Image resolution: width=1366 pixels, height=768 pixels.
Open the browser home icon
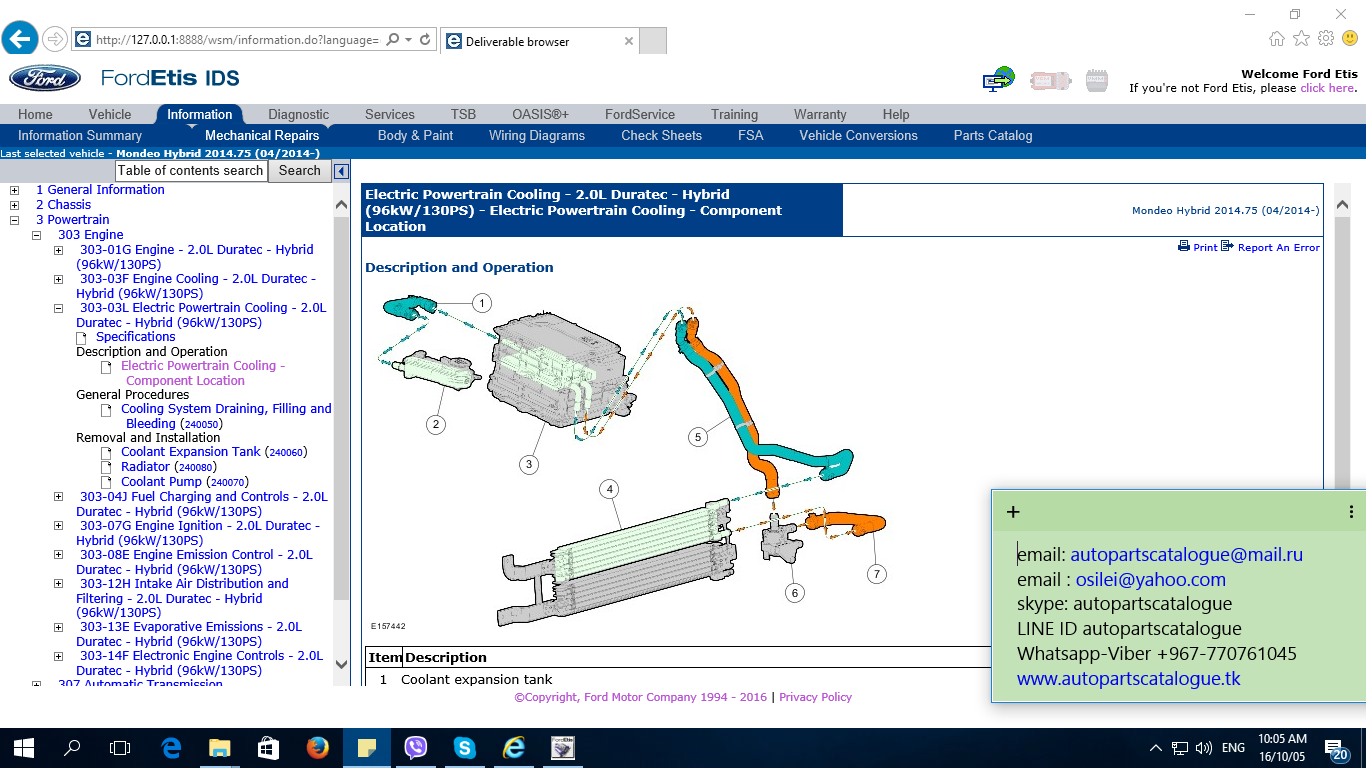pyautogui.click(x=1276, y=39)
